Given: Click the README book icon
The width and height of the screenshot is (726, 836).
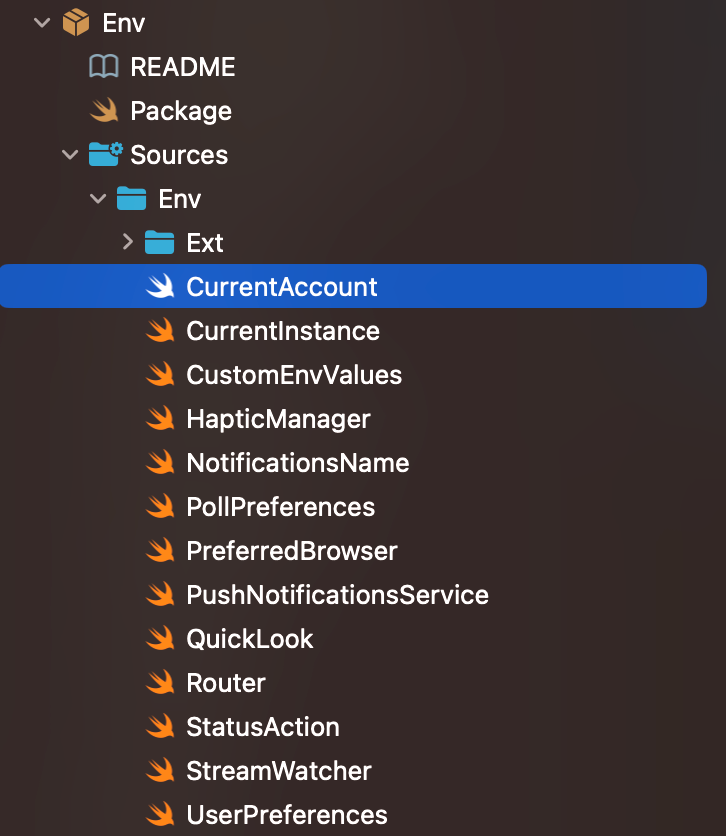Looking at the screenshot, I should [x=103, y=67].
